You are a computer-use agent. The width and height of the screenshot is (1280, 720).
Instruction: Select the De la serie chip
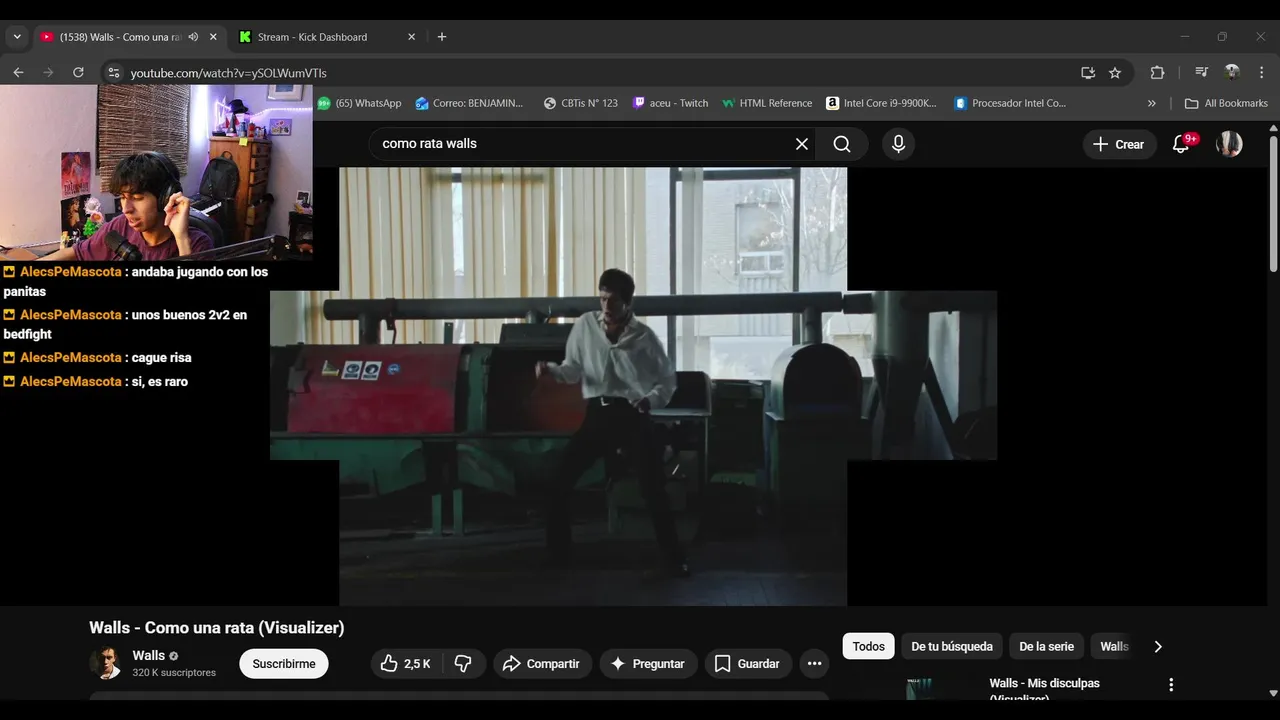click(1046, 647)
